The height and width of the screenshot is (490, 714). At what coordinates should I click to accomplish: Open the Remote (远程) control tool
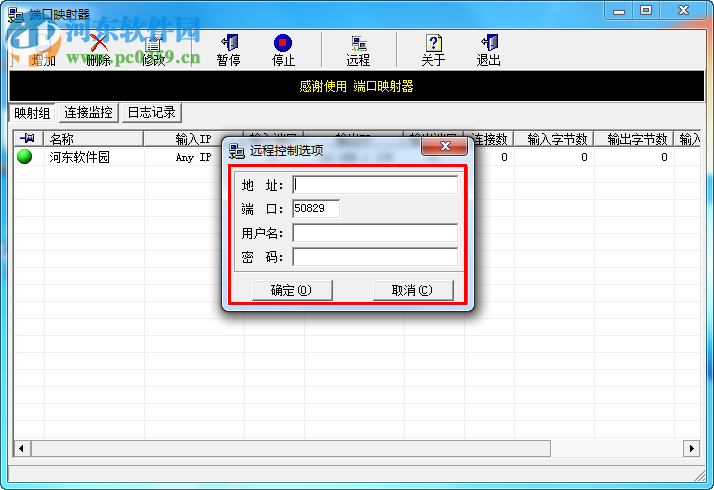[x=358, y=50]
